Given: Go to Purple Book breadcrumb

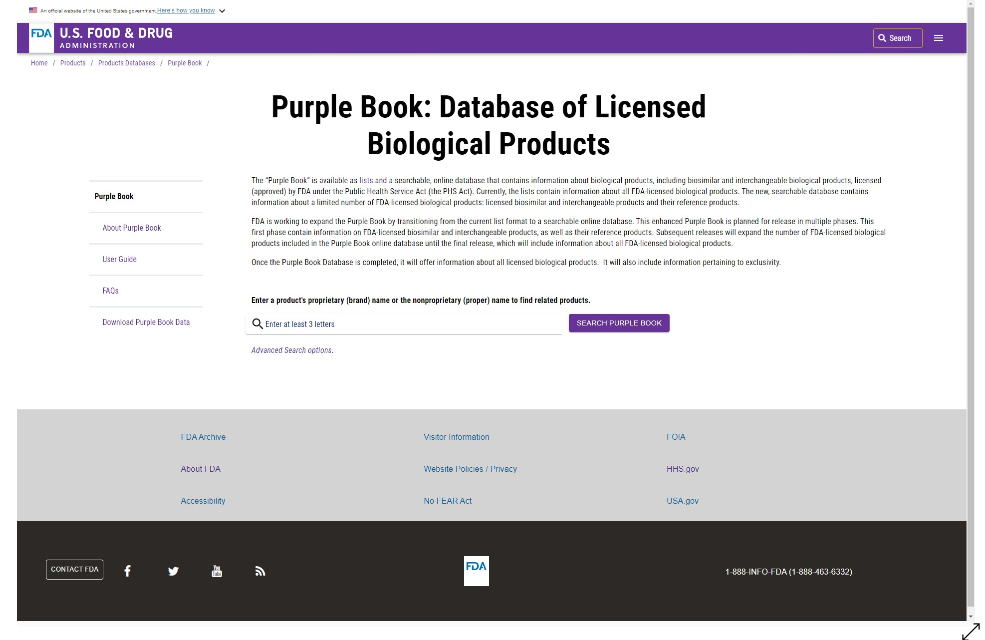Looking at the screenshot, I should pyautogui.click(x=185, y=63).
